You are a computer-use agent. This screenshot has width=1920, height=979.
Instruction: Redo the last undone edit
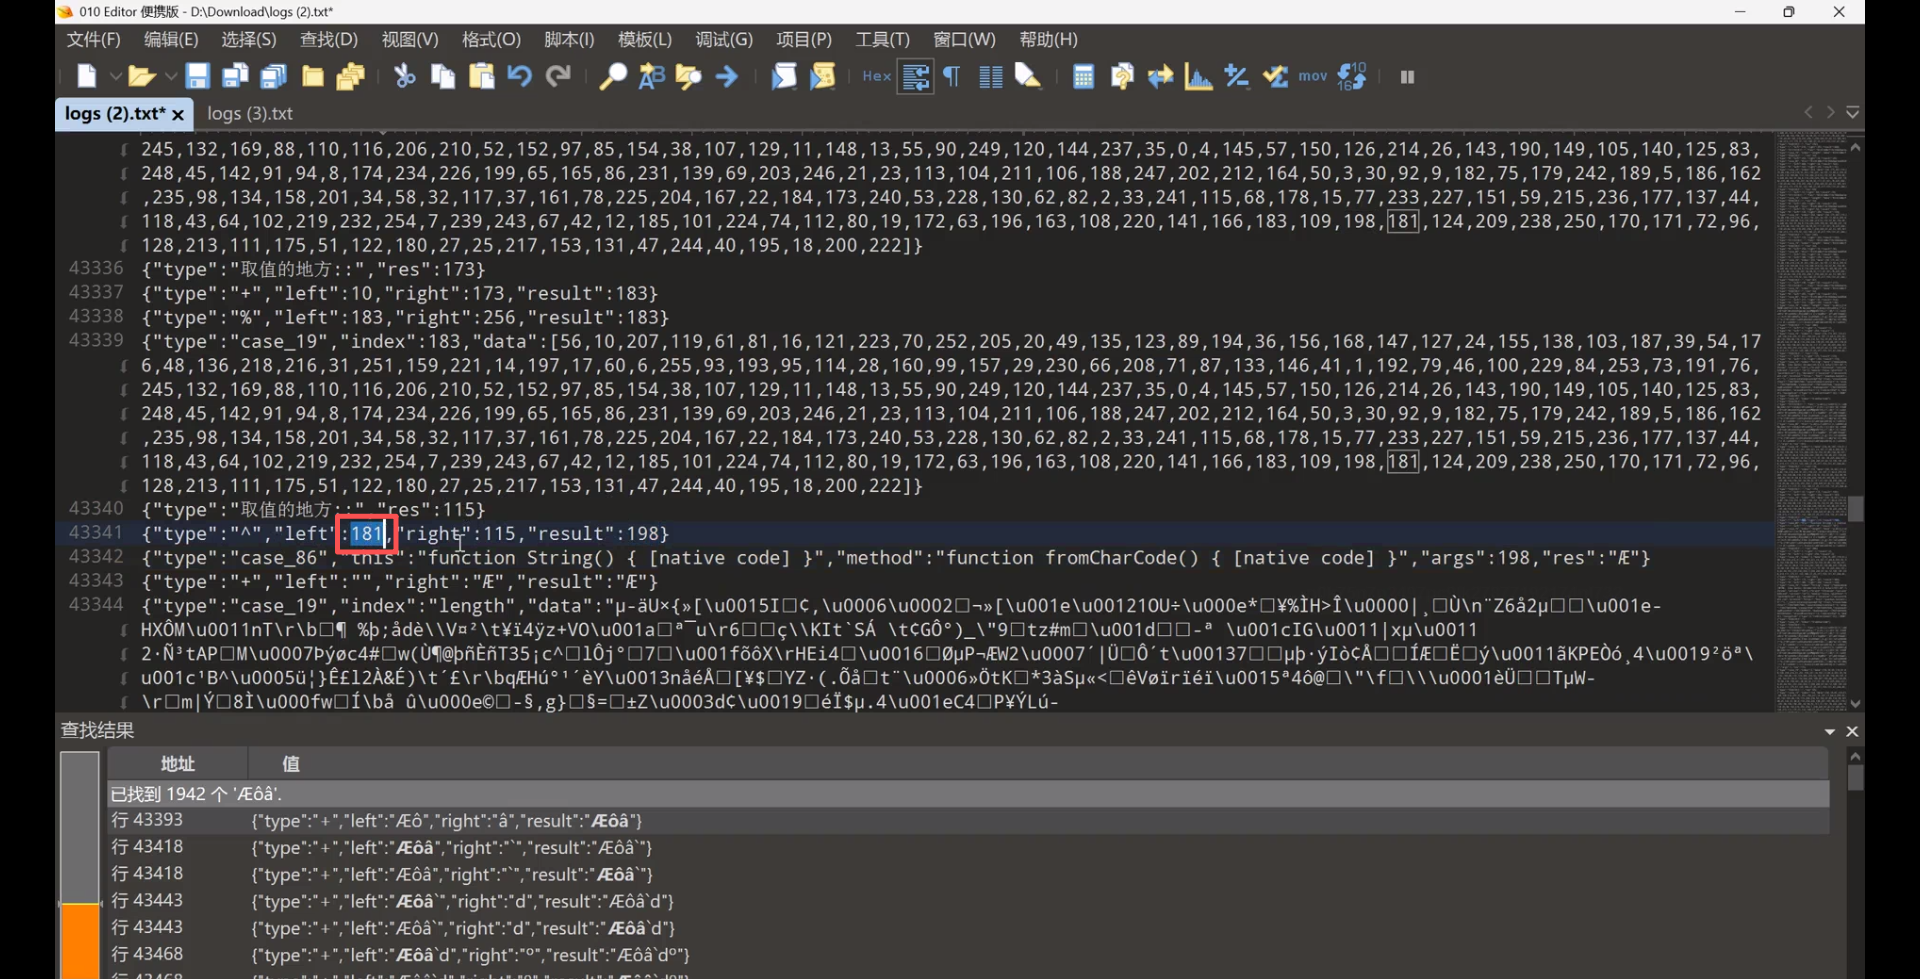558,76
